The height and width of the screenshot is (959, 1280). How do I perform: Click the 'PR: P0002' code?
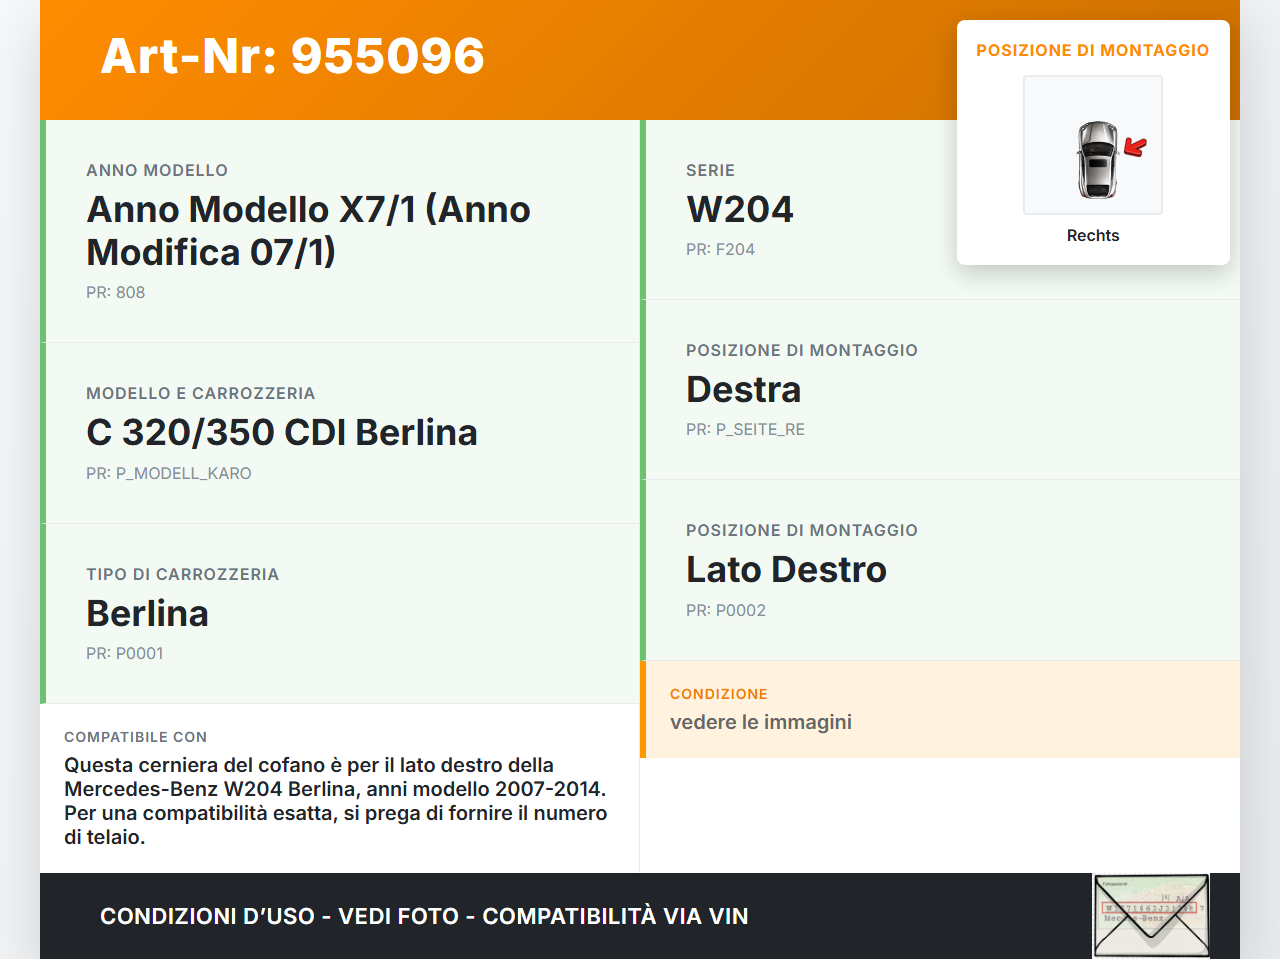coord(726,610)
